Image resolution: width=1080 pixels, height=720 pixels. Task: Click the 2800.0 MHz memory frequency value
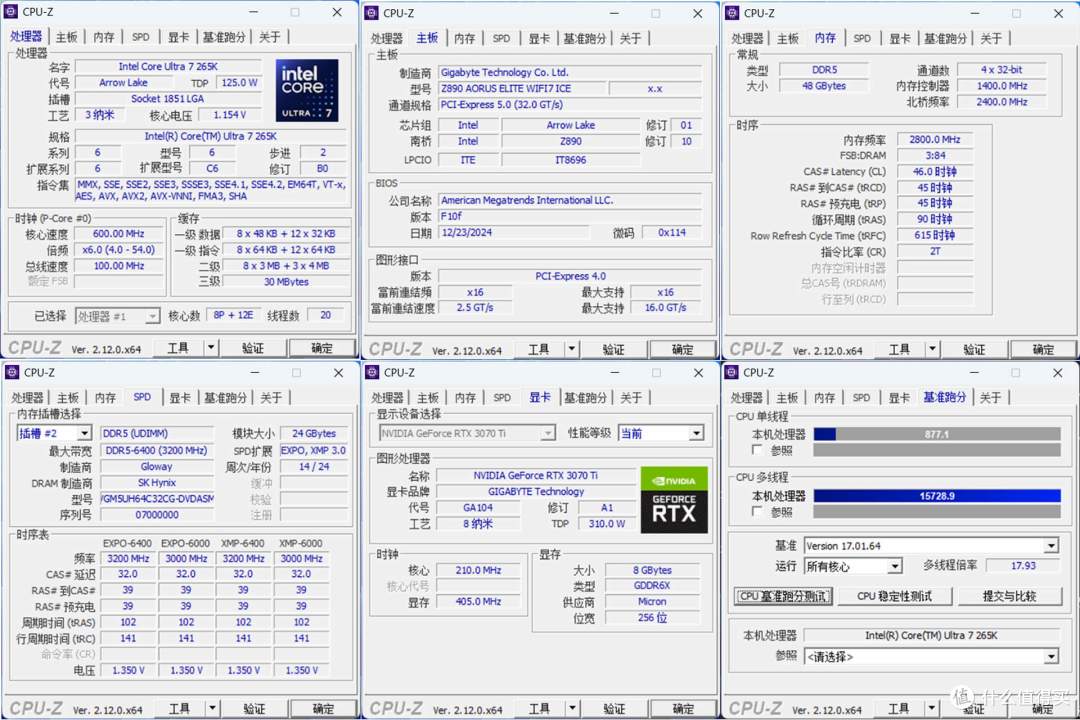(935, 139)
